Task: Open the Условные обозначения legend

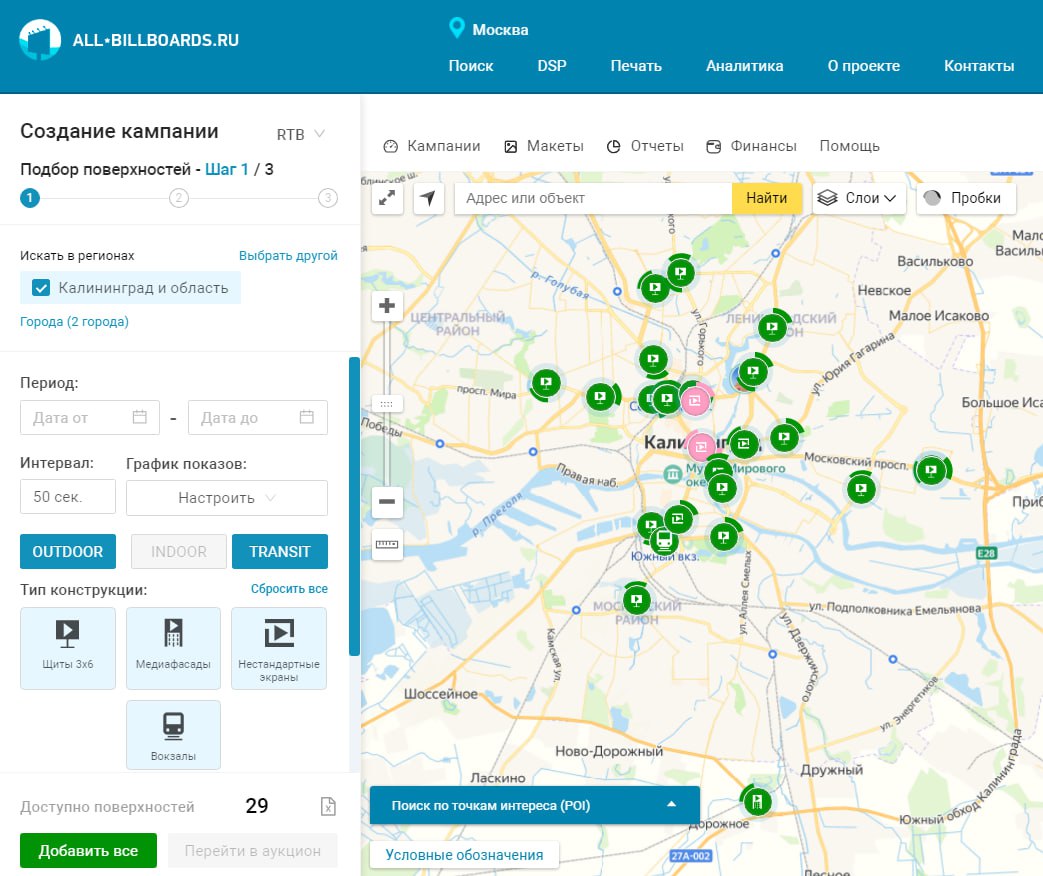Action: (464, 855)
